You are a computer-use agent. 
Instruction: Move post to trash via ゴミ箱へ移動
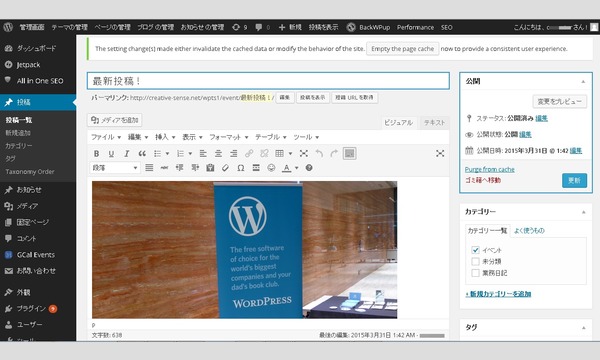pyautogui.click(x=483, y=180)
